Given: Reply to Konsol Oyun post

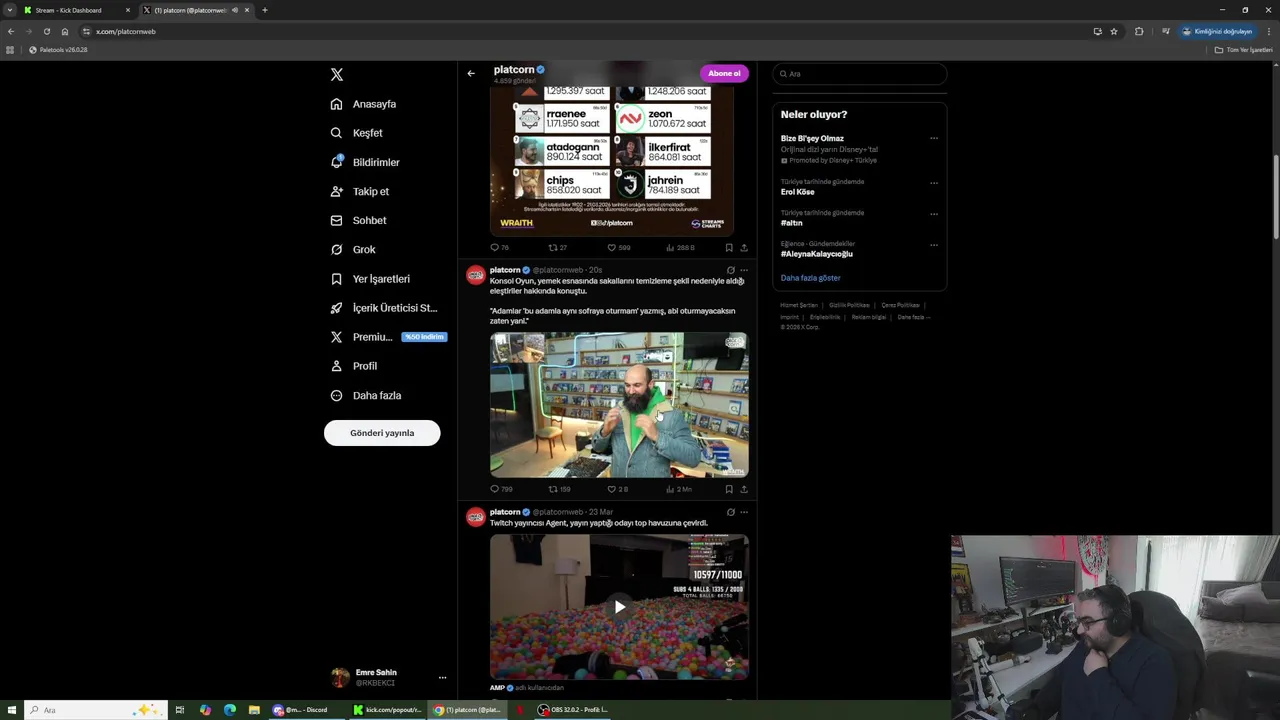Looking at the screenshot, I should pos(494,489).
